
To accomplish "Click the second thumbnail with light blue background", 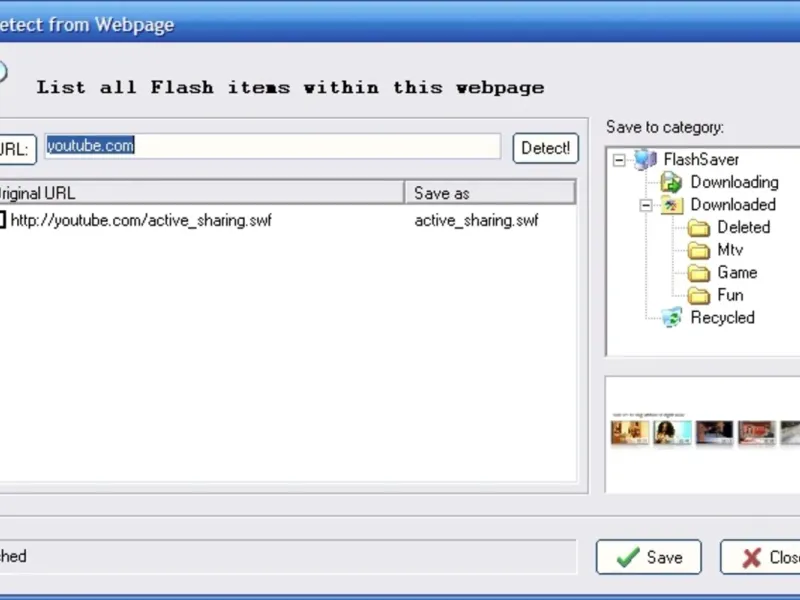I will point(672,433).
